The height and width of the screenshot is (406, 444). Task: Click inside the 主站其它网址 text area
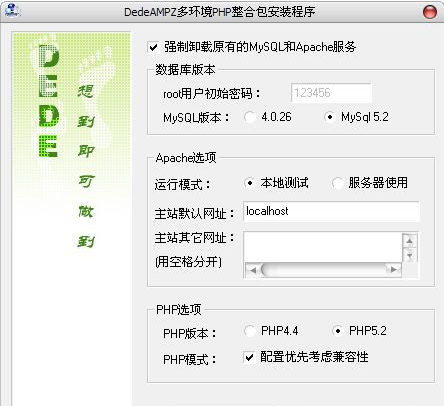click(323, 247)
